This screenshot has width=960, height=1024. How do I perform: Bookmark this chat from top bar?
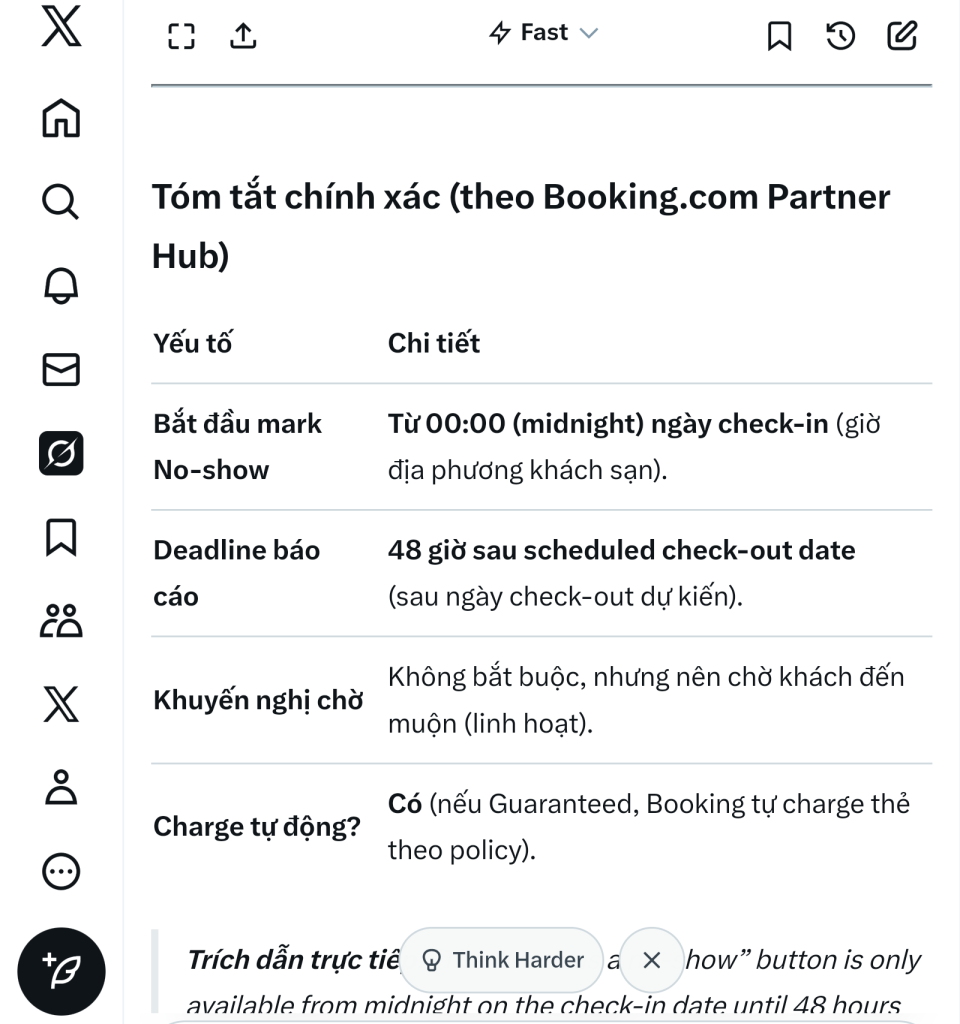779,37
